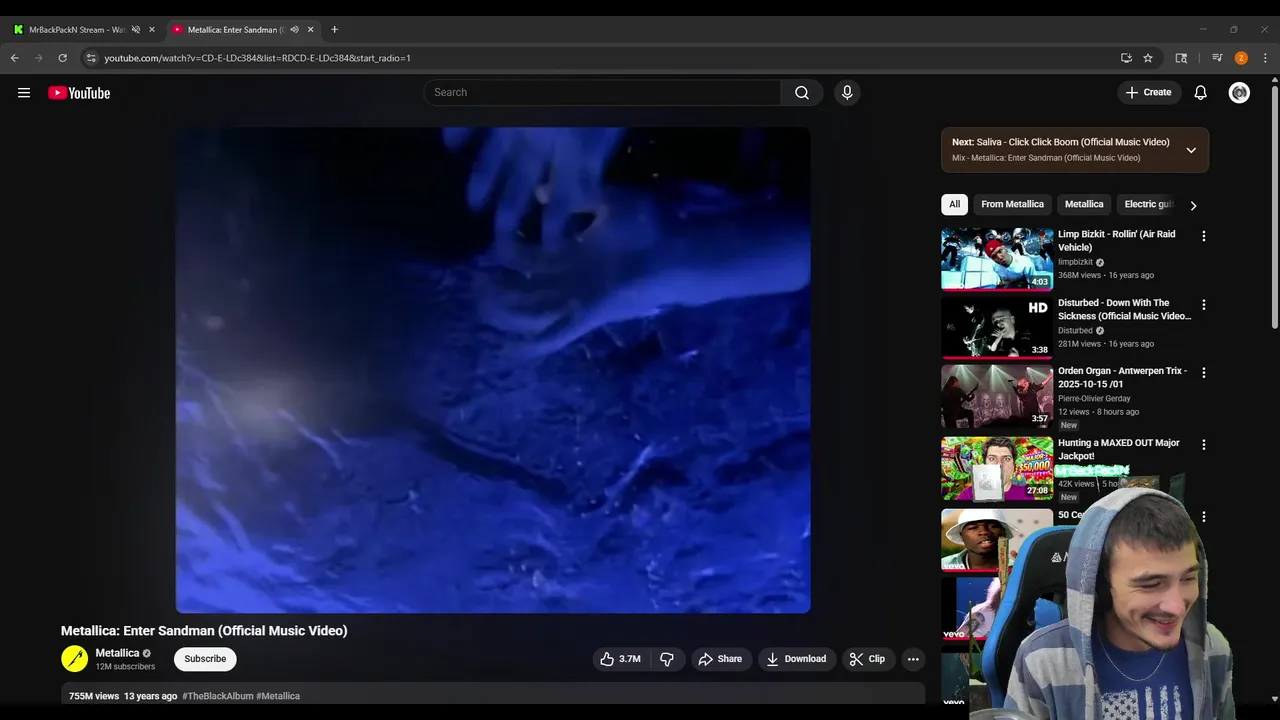Click the 755M views count text
Viewport: 1280px width, 720px height.
(x=94, y=696)
